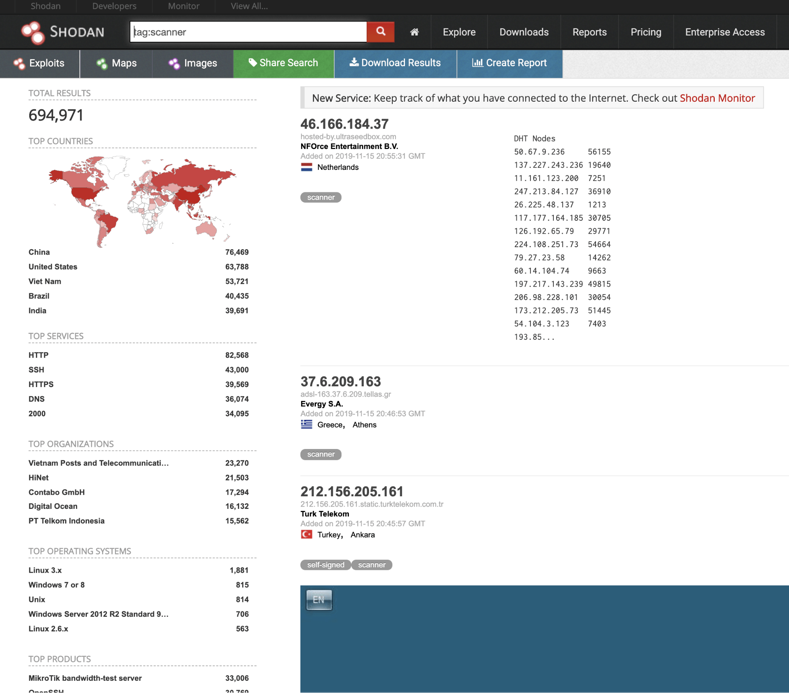Click Evergy S.A. organization name

322,404
